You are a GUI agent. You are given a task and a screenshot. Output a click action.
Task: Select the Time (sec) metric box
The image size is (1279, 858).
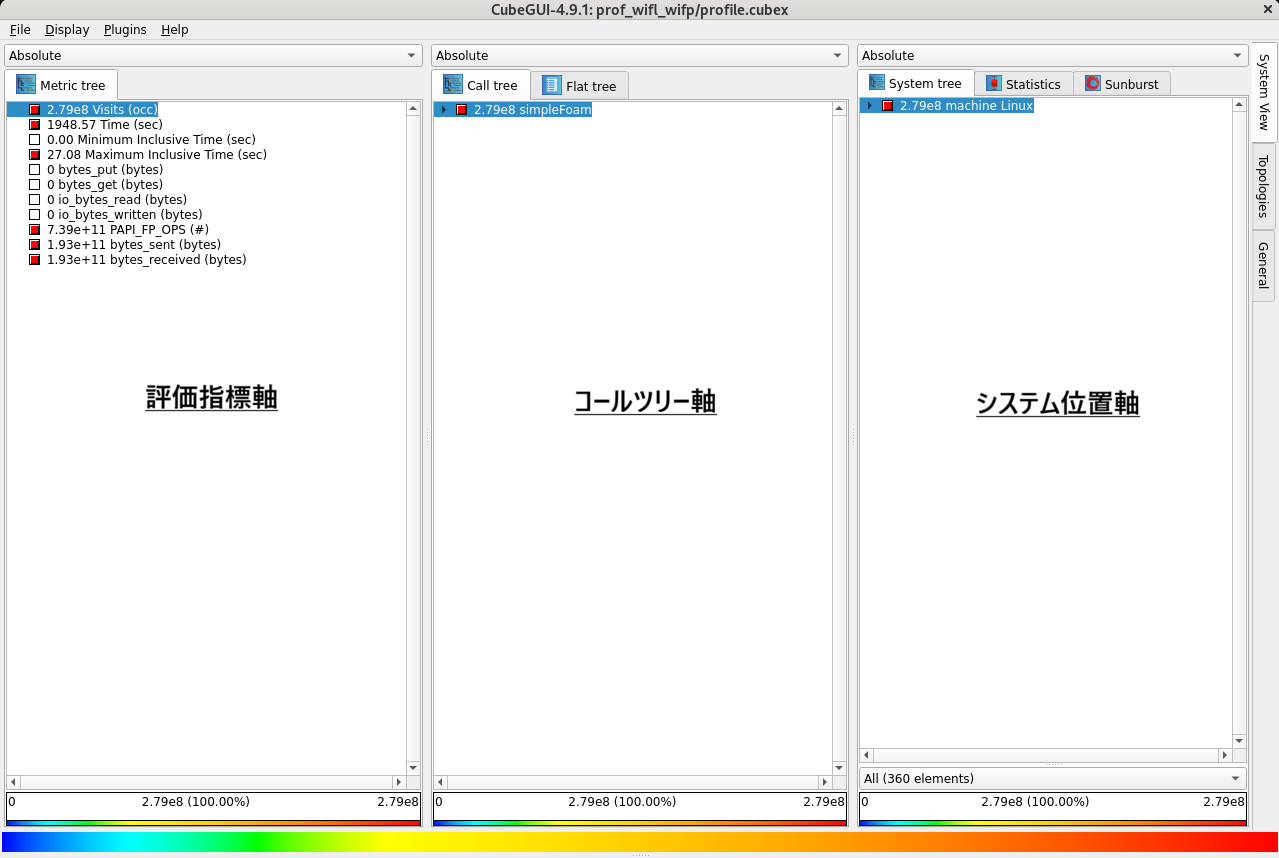[x=35, y=125]
